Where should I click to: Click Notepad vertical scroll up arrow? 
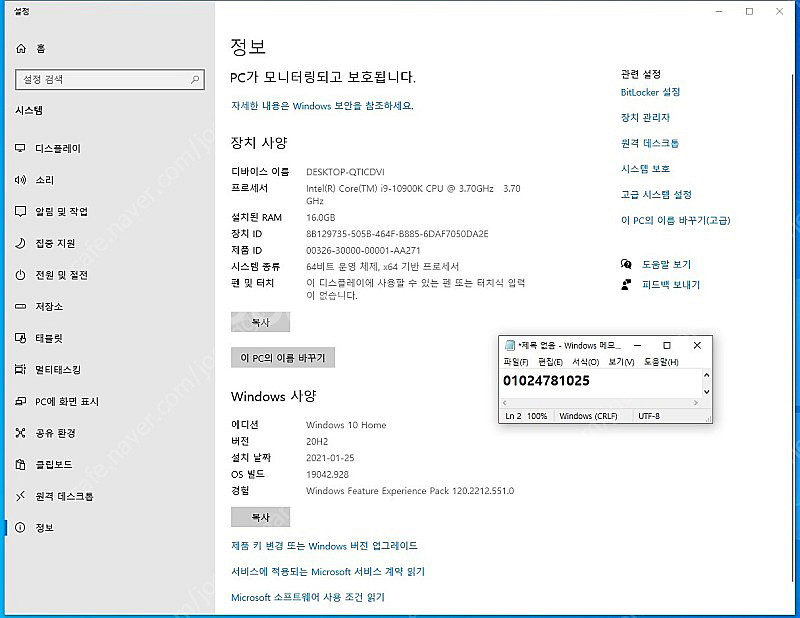pos(707,375)
